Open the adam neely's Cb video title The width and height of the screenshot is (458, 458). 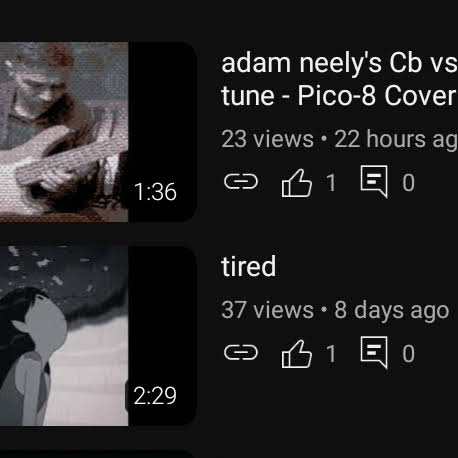point(339,79)
